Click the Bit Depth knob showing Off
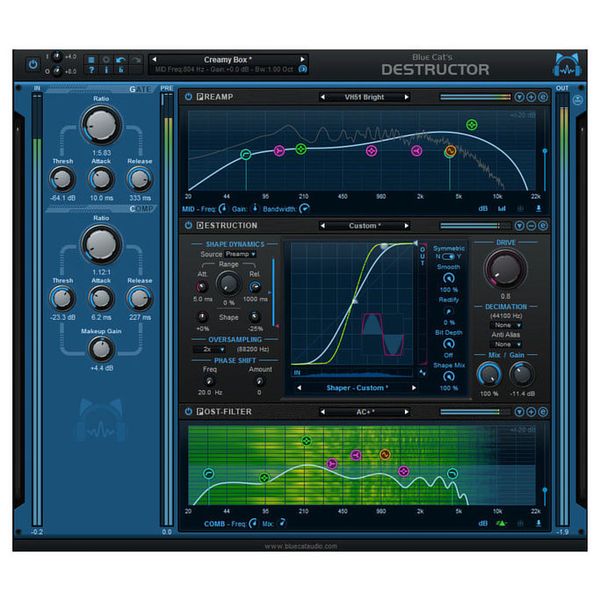The width and height of the screenshot is (600, 600). coord(448,344)
